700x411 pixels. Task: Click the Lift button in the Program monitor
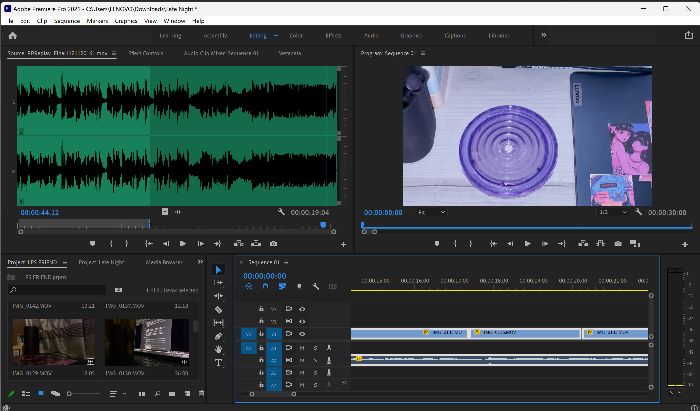pyautogui.click(x=583, y=244)
